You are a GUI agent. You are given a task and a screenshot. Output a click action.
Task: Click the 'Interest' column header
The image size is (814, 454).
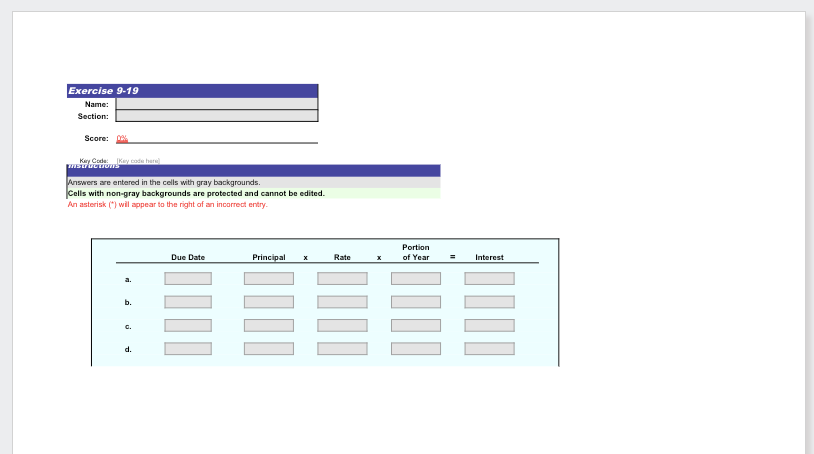click(x=490, y=257)
